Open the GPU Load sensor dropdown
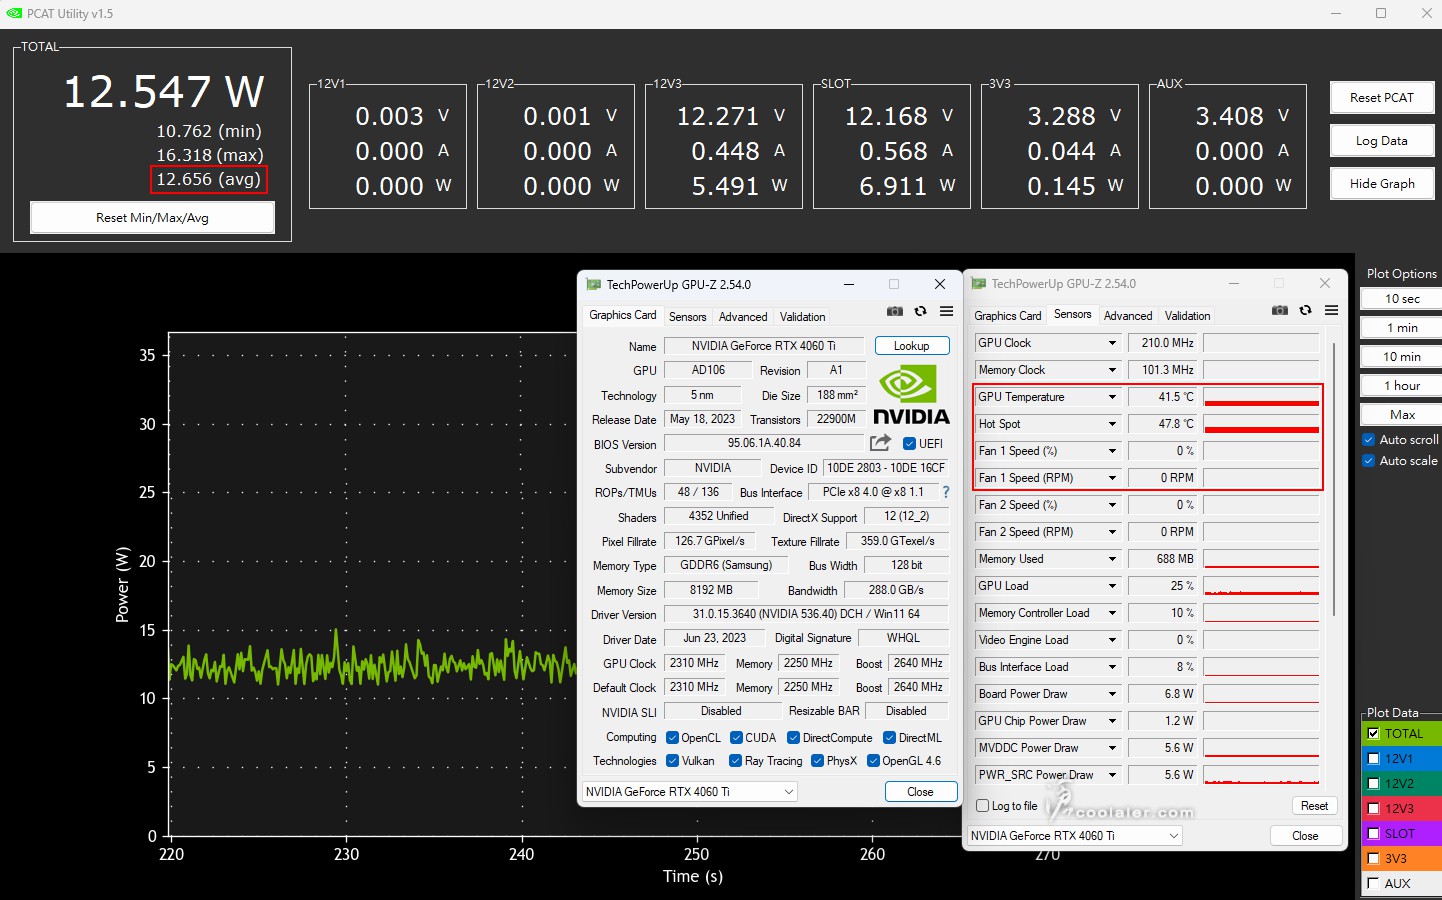Viewport: 1442px width, 900px height. click(x=1112, y=586)
